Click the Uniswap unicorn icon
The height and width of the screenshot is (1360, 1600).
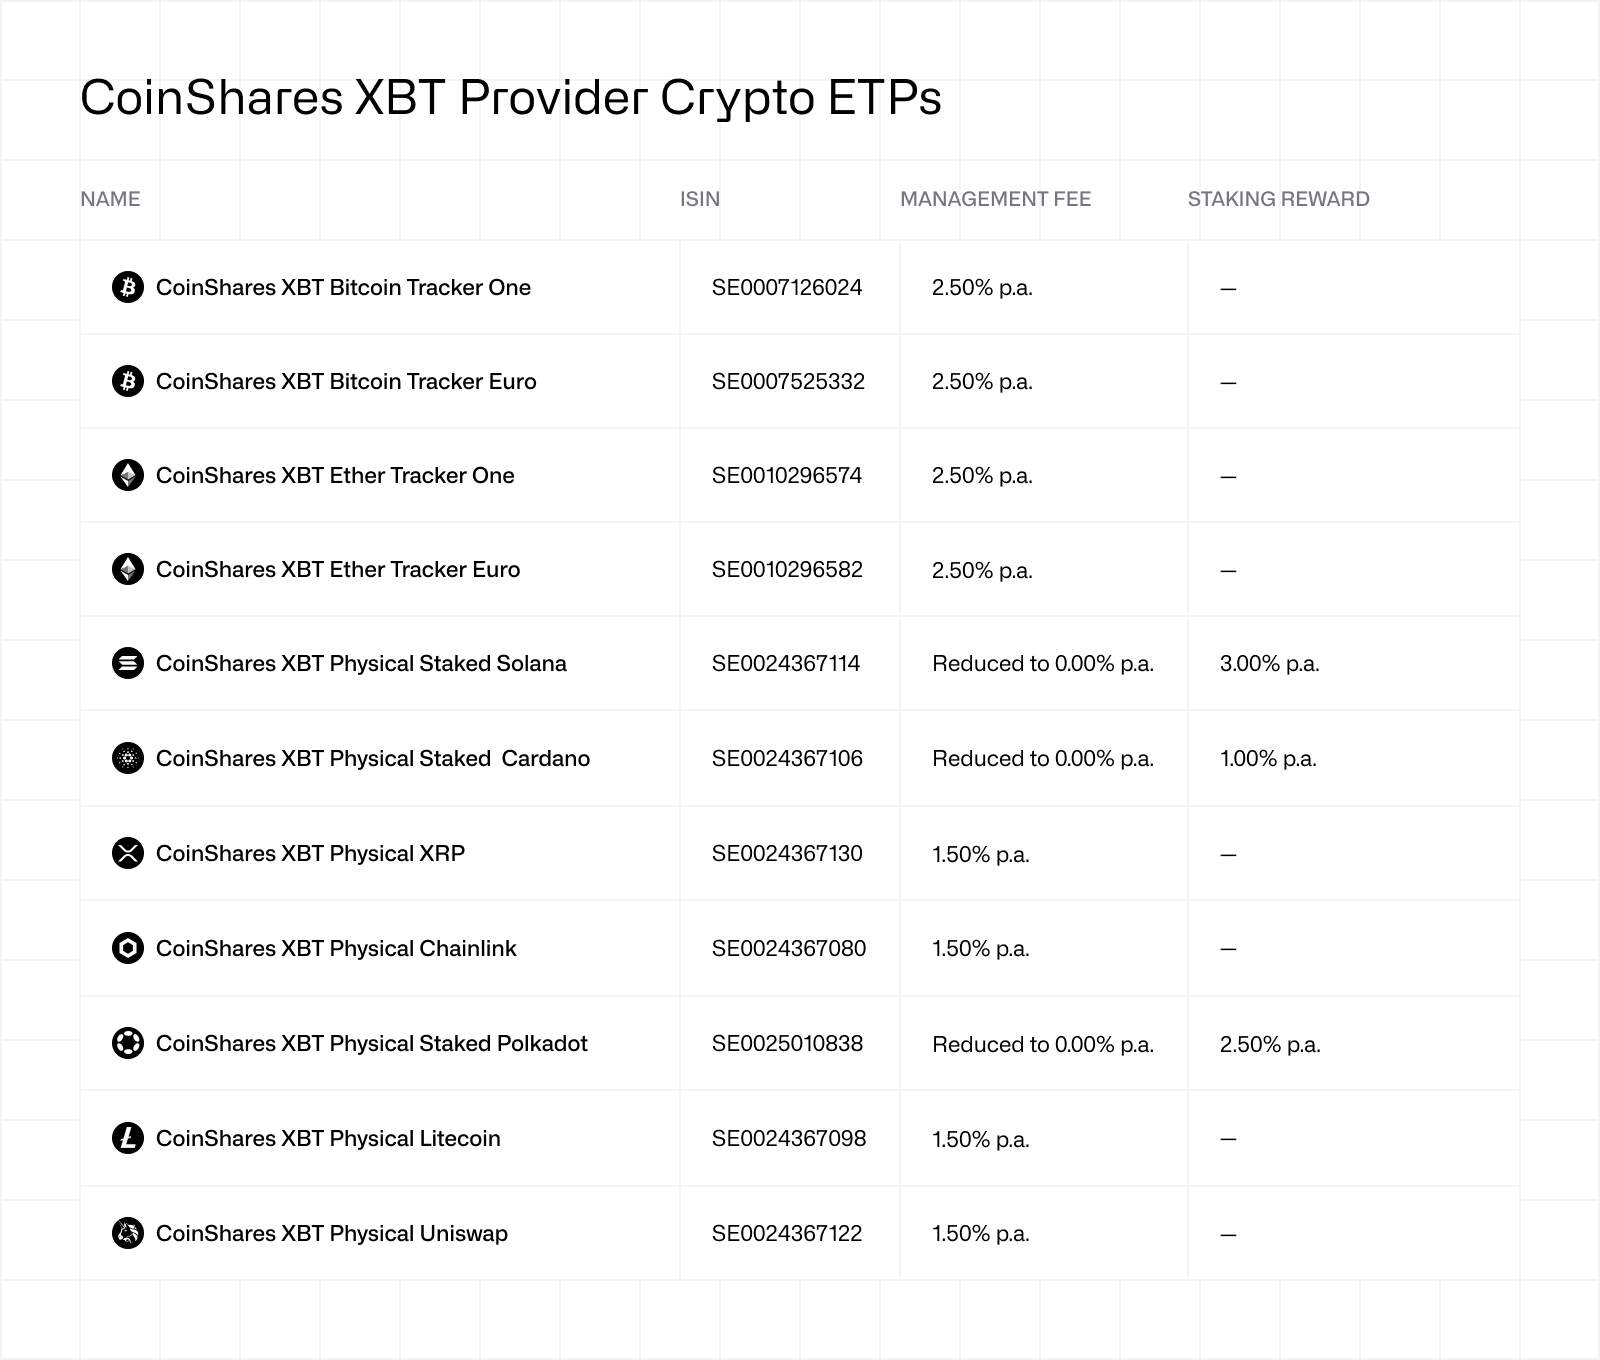[128, 1233]
